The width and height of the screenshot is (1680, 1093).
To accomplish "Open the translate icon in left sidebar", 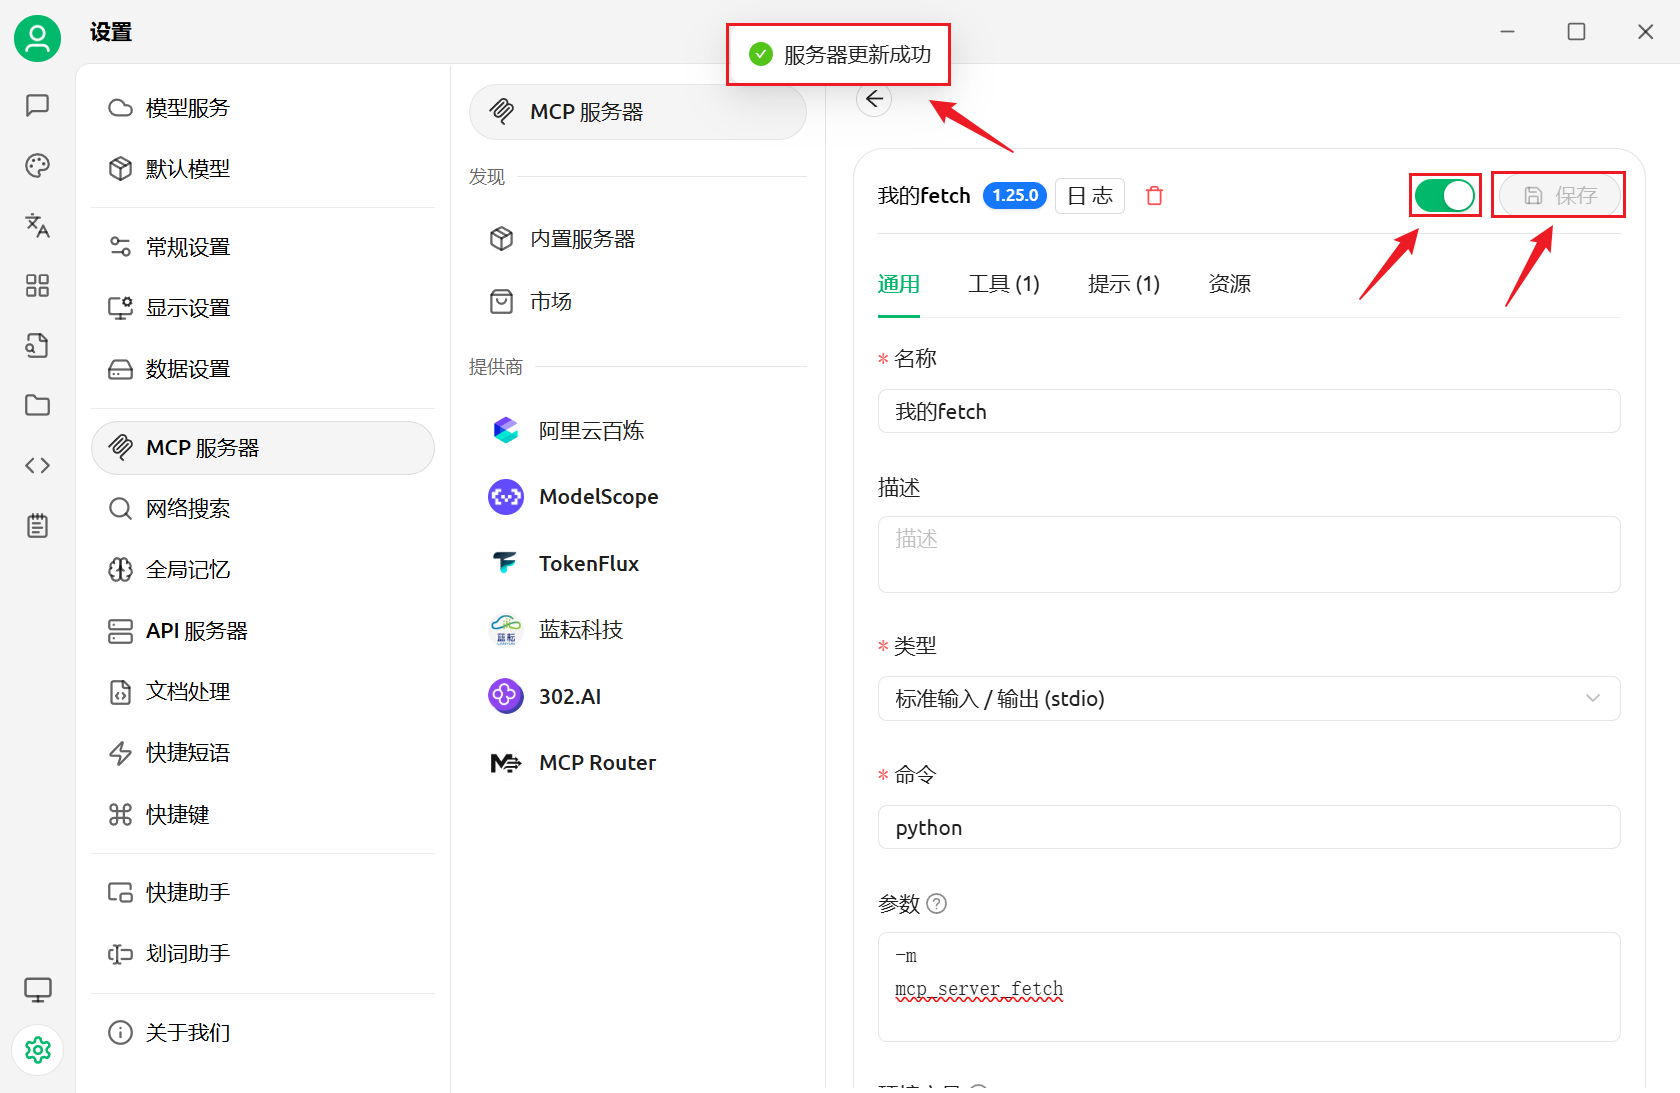I will (37, 225).
